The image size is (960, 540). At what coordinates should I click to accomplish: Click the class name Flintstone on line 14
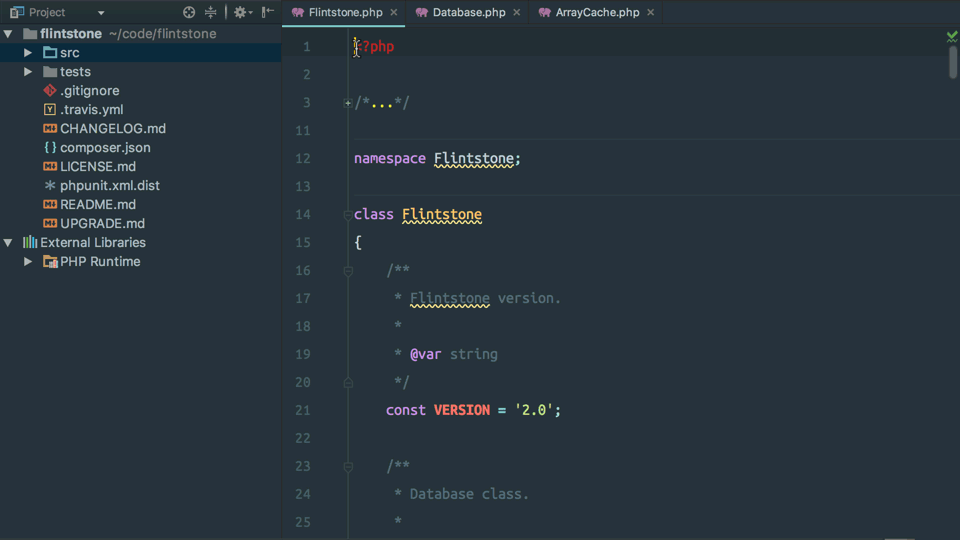pyautogui.click(x=441, y=214)
